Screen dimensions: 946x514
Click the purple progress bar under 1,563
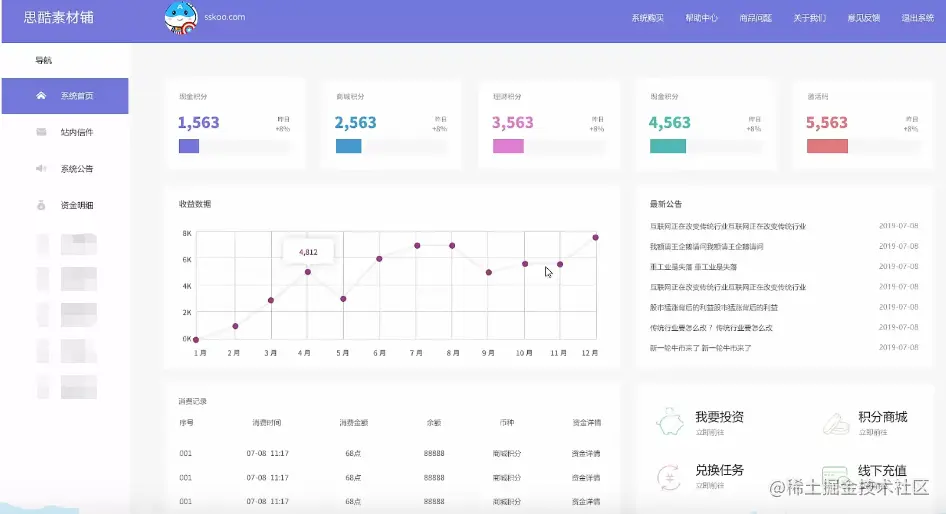pyautogui.click(x=189, y=146)
